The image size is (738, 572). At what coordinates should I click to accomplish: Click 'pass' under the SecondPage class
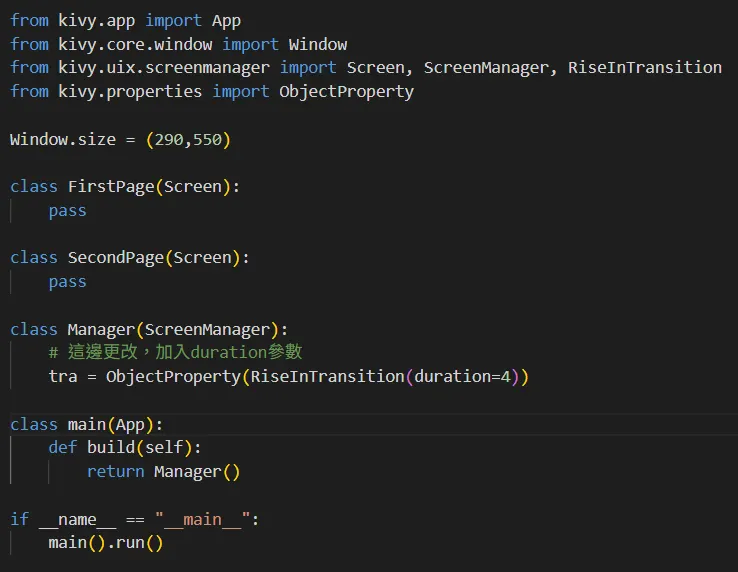click(67, 282)
